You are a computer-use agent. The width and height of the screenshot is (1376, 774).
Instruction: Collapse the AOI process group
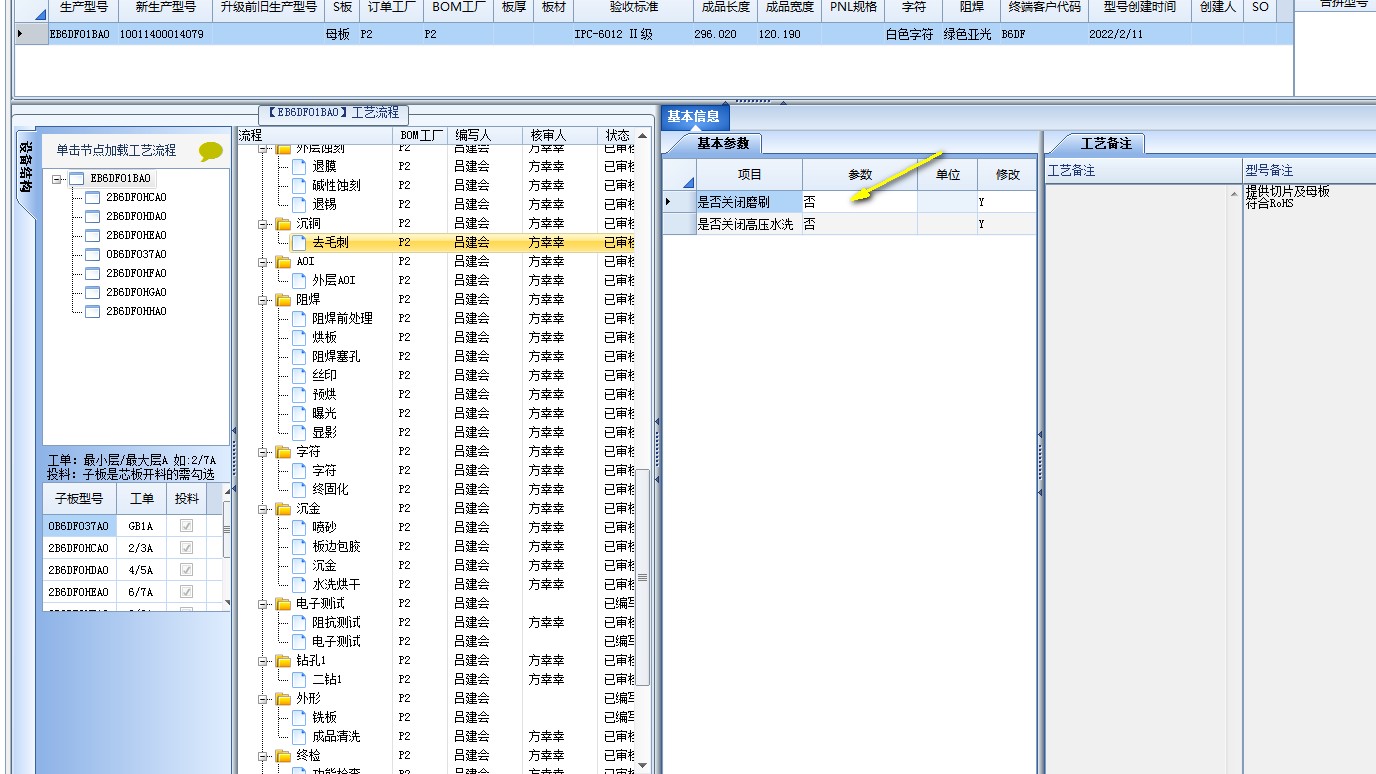[264, 262]
